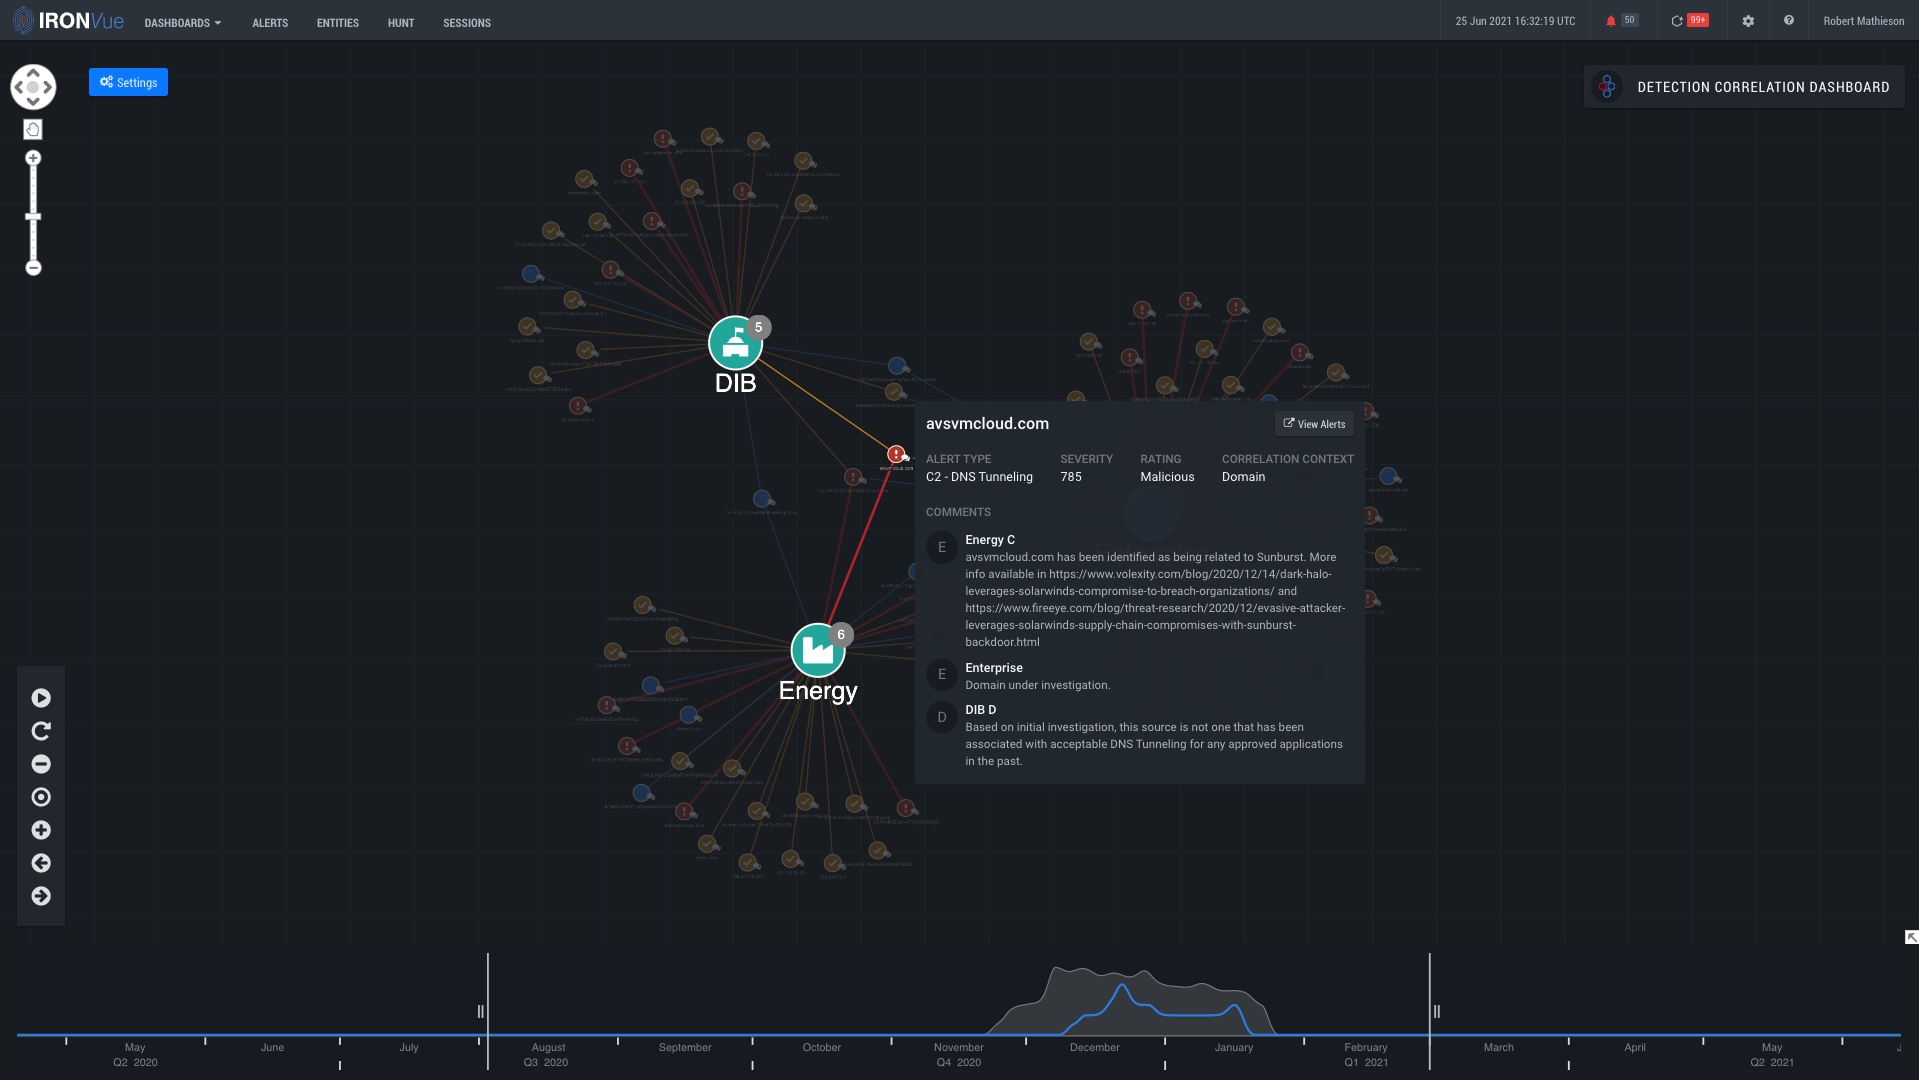Open the gear settings in top bar
Image resolution: width=1919 pixels, height=1080 pixels.
click(1748, 21)
